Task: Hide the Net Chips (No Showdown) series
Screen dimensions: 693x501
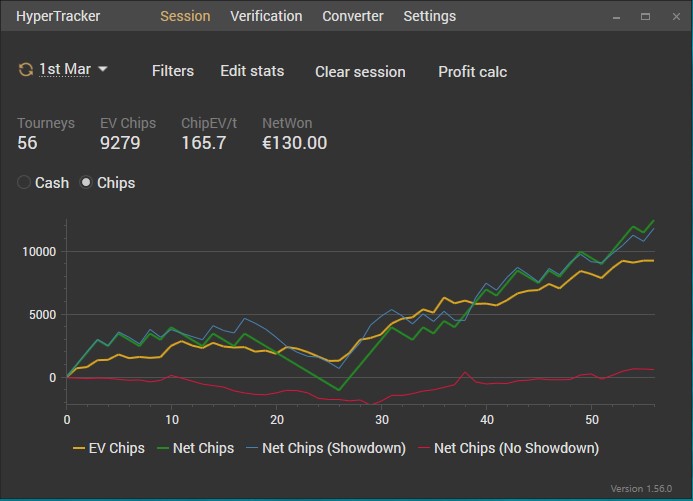Action: (x=508, y=448)
